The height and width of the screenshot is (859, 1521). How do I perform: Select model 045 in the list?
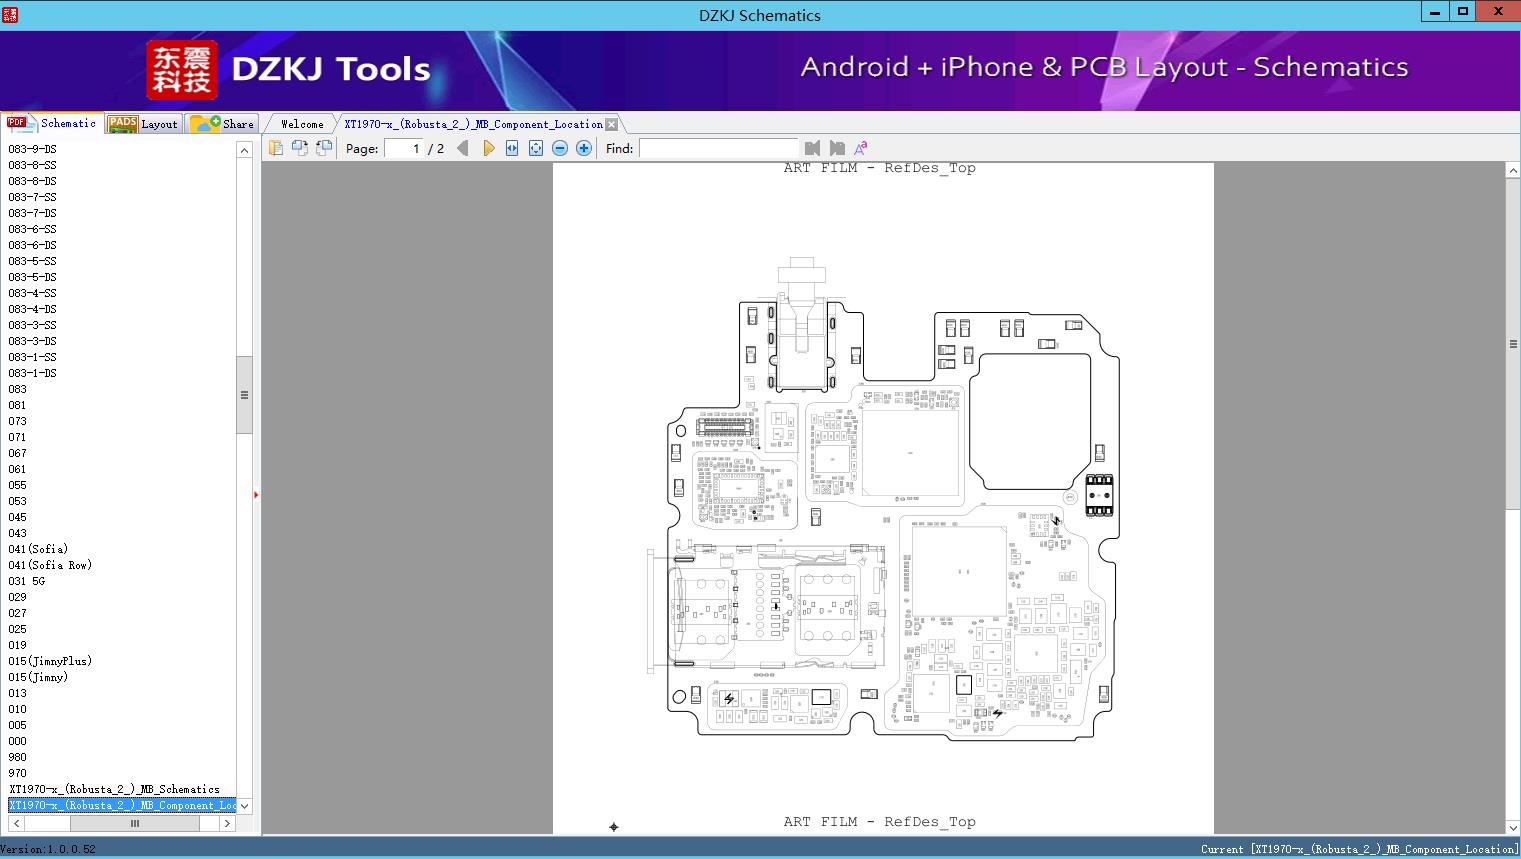[x=17, y=517]
